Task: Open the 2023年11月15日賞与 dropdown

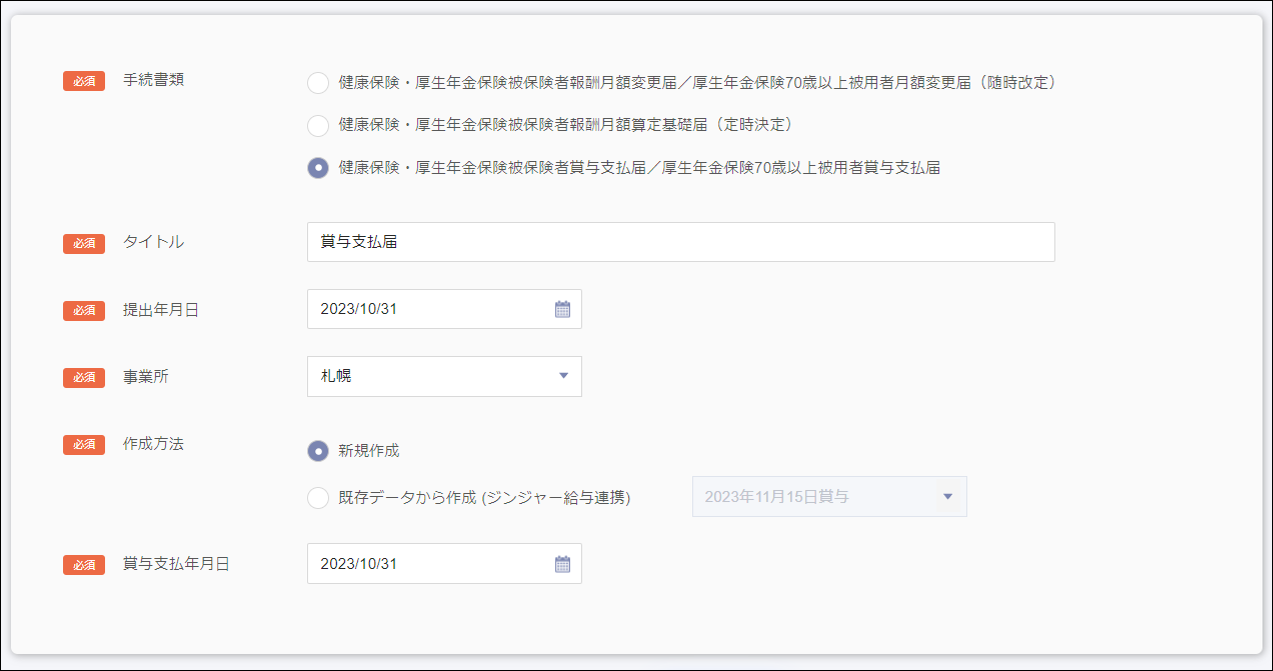Action: point(829,496)
